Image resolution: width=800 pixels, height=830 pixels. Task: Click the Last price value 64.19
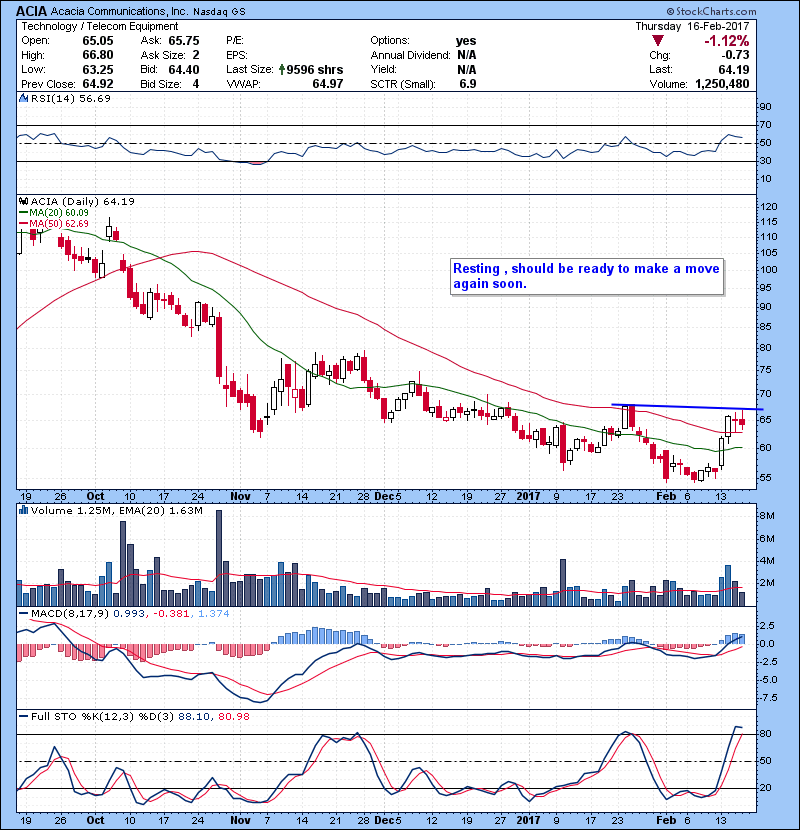pos(733,69)
